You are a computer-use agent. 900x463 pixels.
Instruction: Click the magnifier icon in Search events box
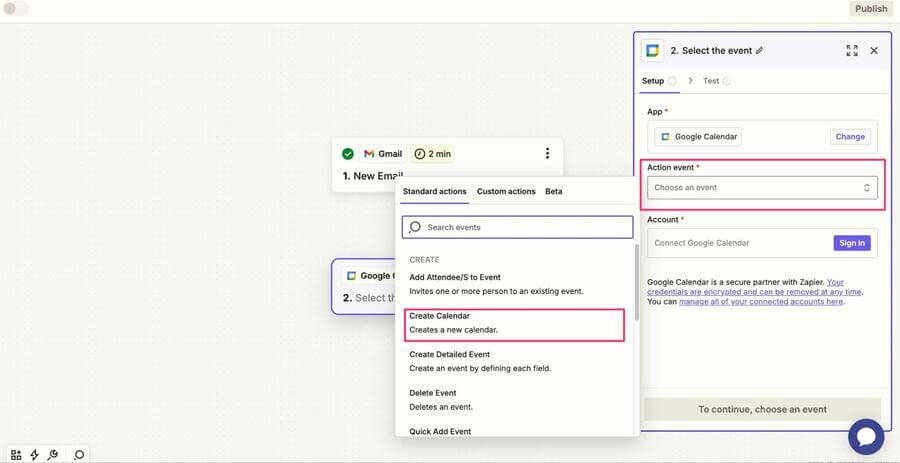click(415, 227)
